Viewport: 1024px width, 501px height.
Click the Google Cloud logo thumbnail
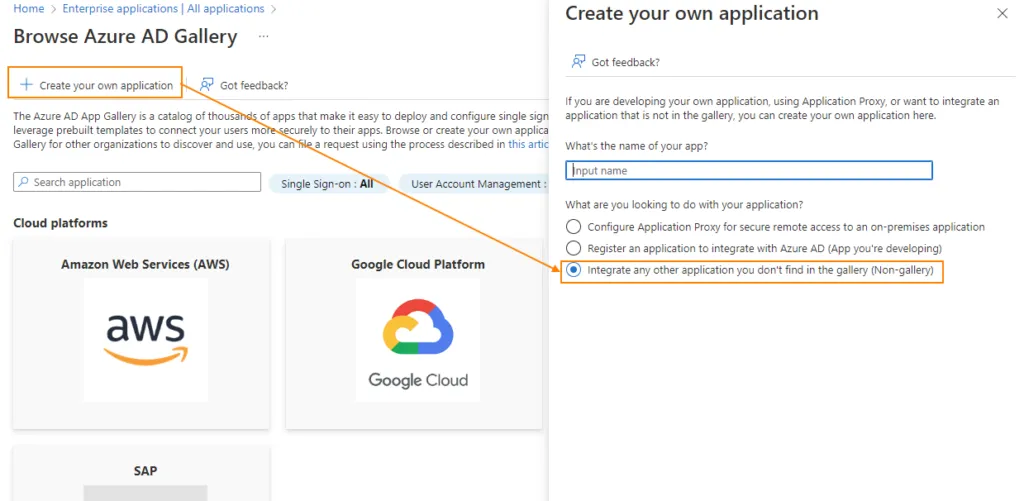418,340
